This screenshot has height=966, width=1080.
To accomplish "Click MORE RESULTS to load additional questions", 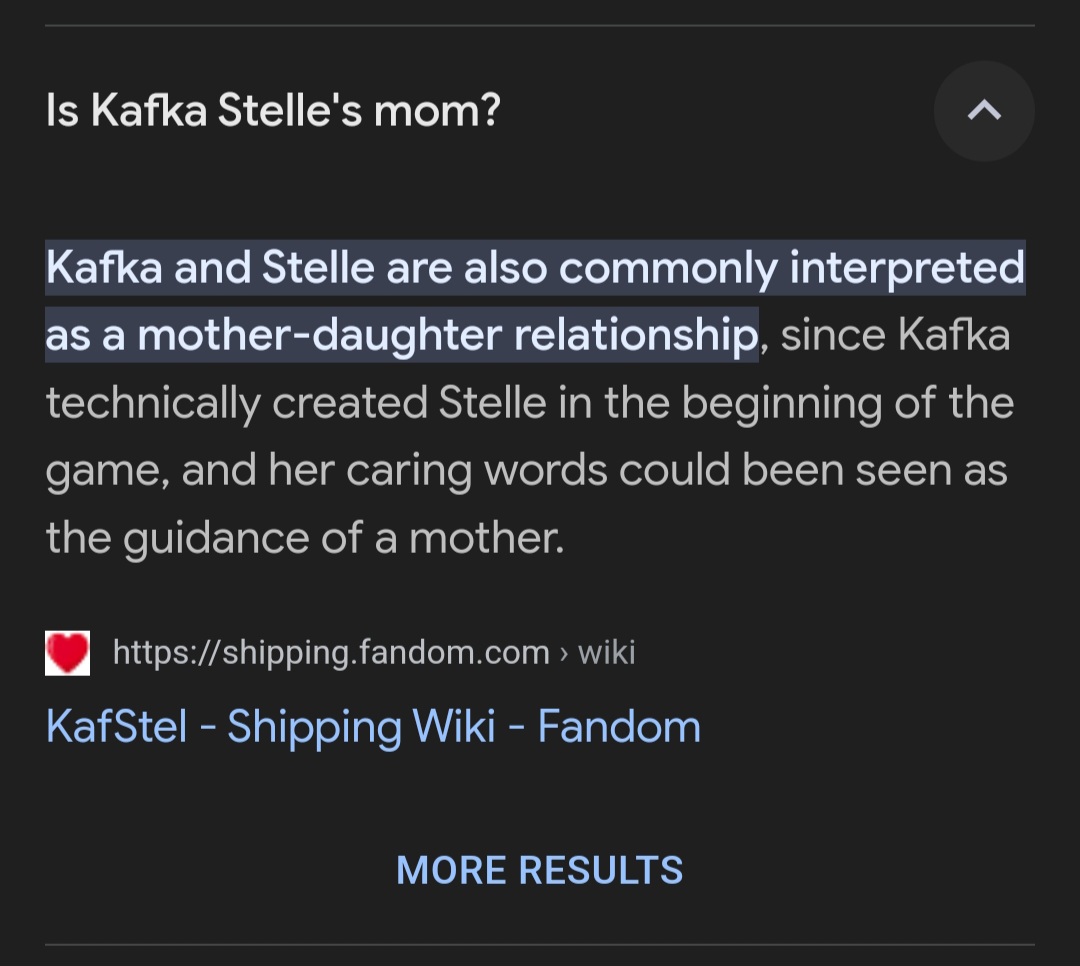I will pos(539,869).
